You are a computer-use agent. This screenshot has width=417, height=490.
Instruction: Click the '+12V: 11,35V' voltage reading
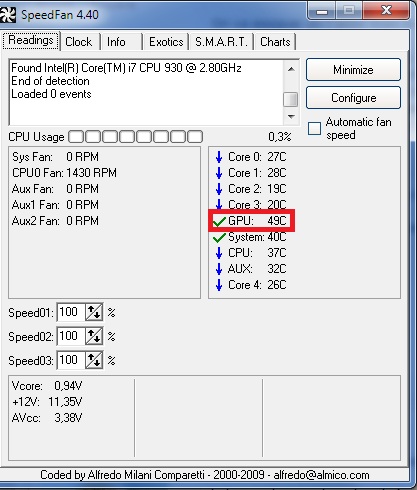[x=47, y=402]
